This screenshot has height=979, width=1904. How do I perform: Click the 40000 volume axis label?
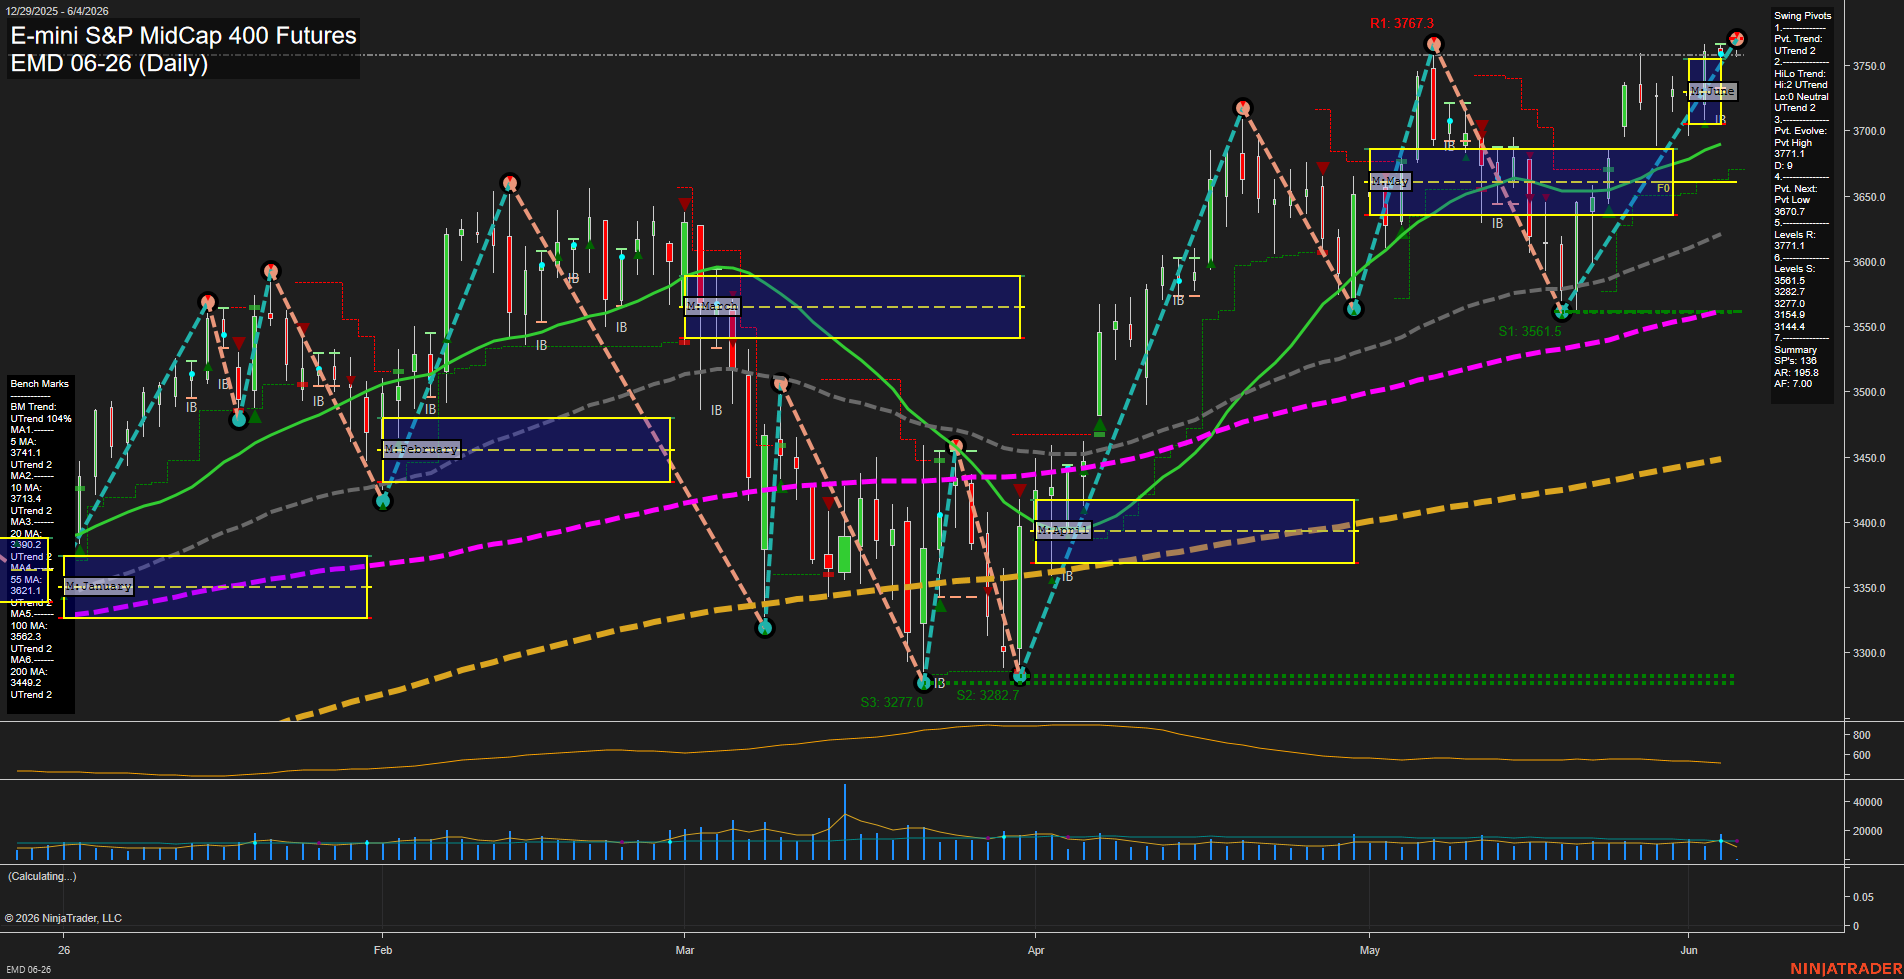[x=1868, y=803]
